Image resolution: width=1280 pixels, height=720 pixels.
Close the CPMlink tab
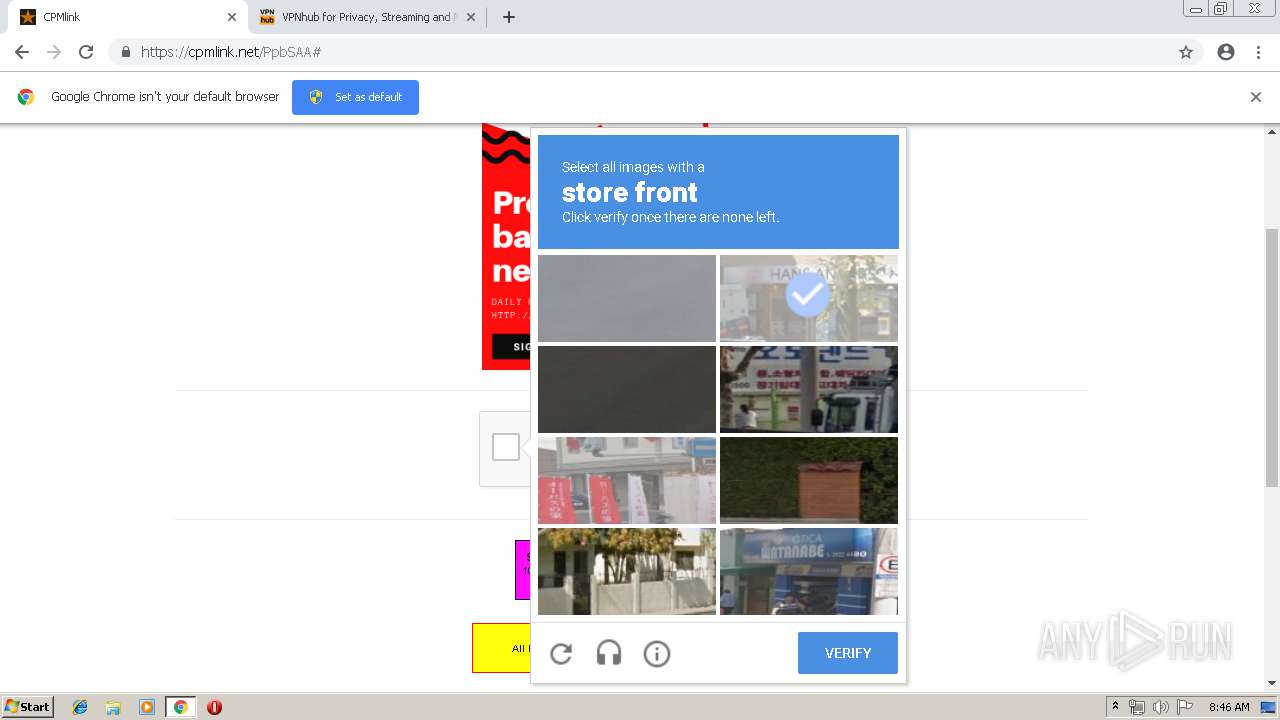[232, 17]
